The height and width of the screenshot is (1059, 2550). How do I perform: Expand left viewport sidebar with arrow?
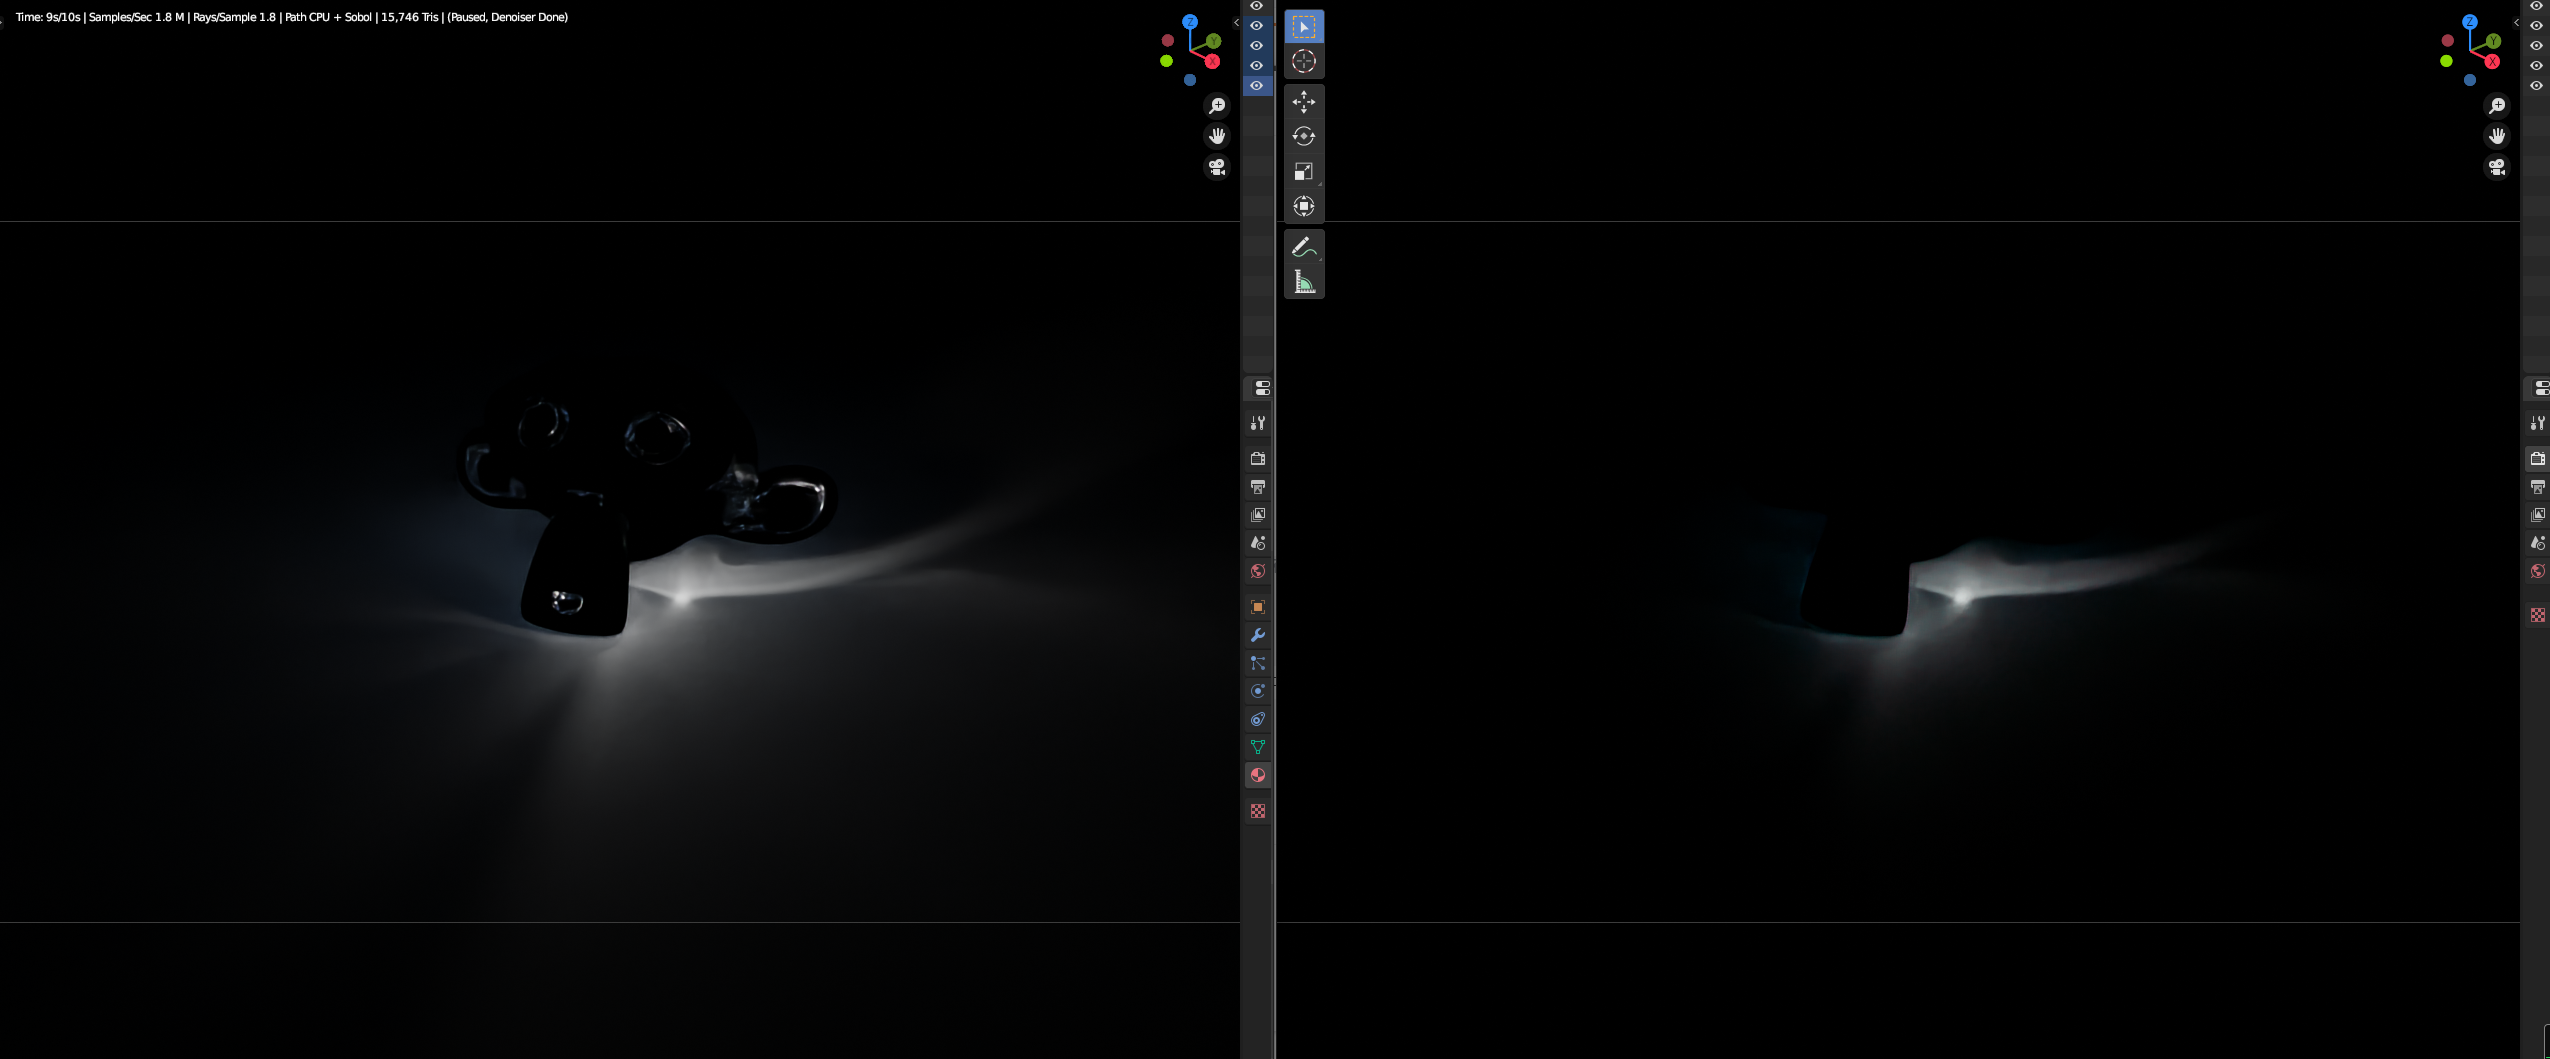click(x=1236, y=22)
